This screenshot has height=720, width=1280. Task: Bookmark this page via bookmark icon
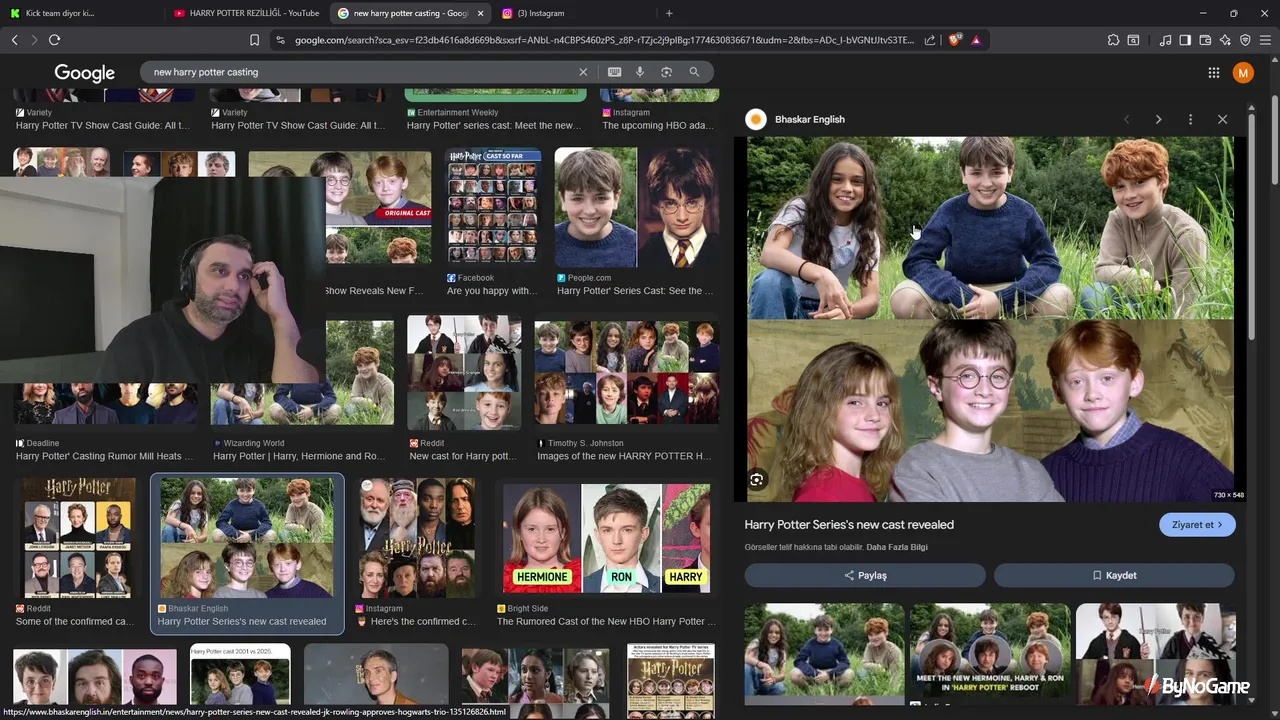pyautogui.click(x=254, y=40)
